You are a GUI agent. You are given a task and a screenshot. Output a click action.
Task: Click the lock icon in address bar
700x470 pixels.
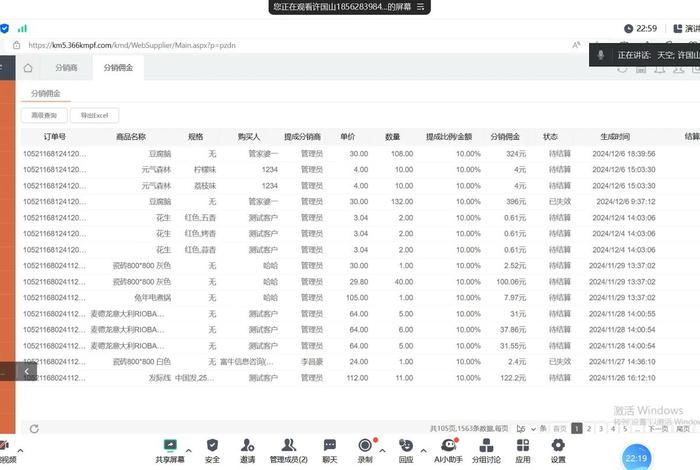17,45
